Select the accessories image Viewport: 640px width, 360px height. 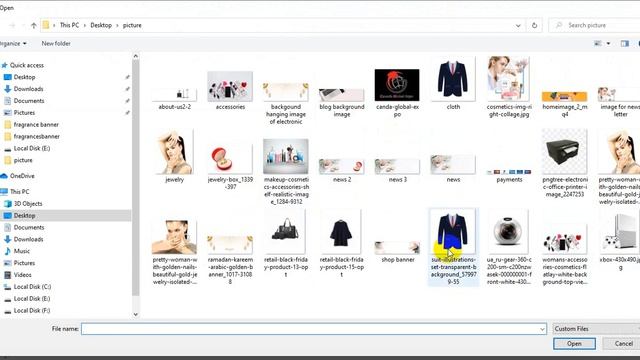(x=230, y=91)
